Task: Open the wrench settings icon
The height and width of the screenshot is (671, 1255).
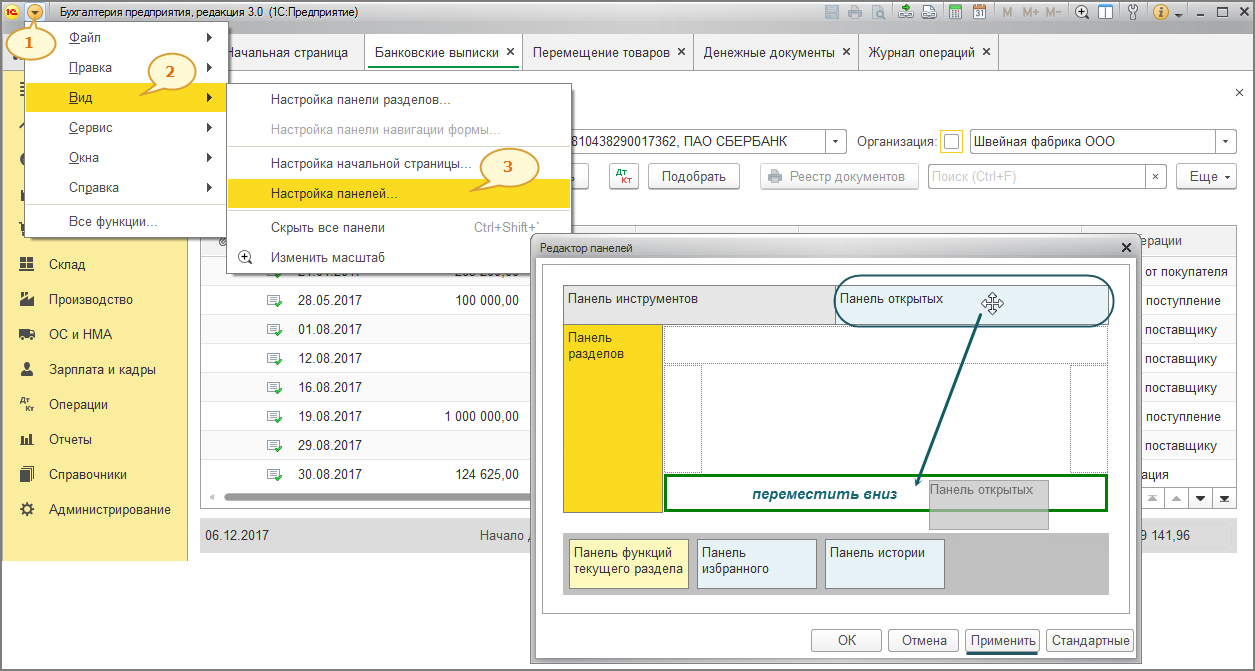Action: click(1133, 12)
